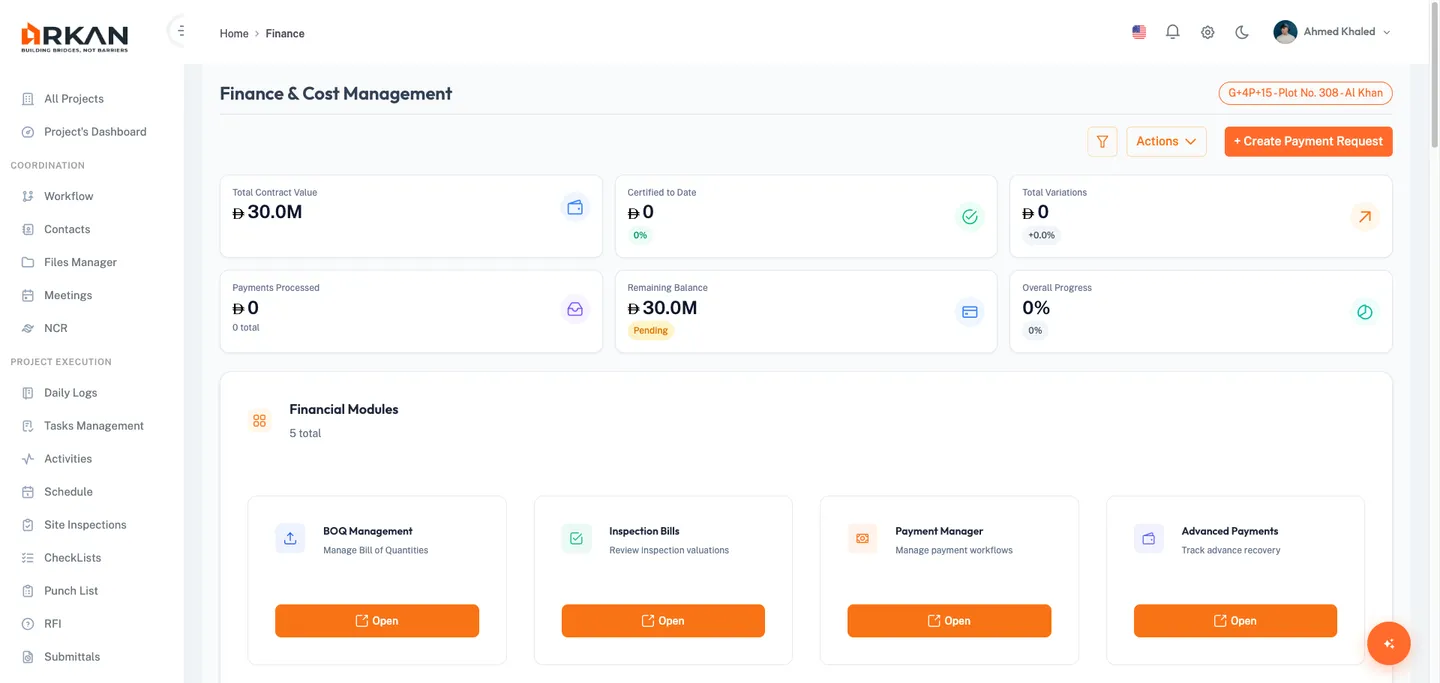Open the BOQ Management module

coord(377,620)
